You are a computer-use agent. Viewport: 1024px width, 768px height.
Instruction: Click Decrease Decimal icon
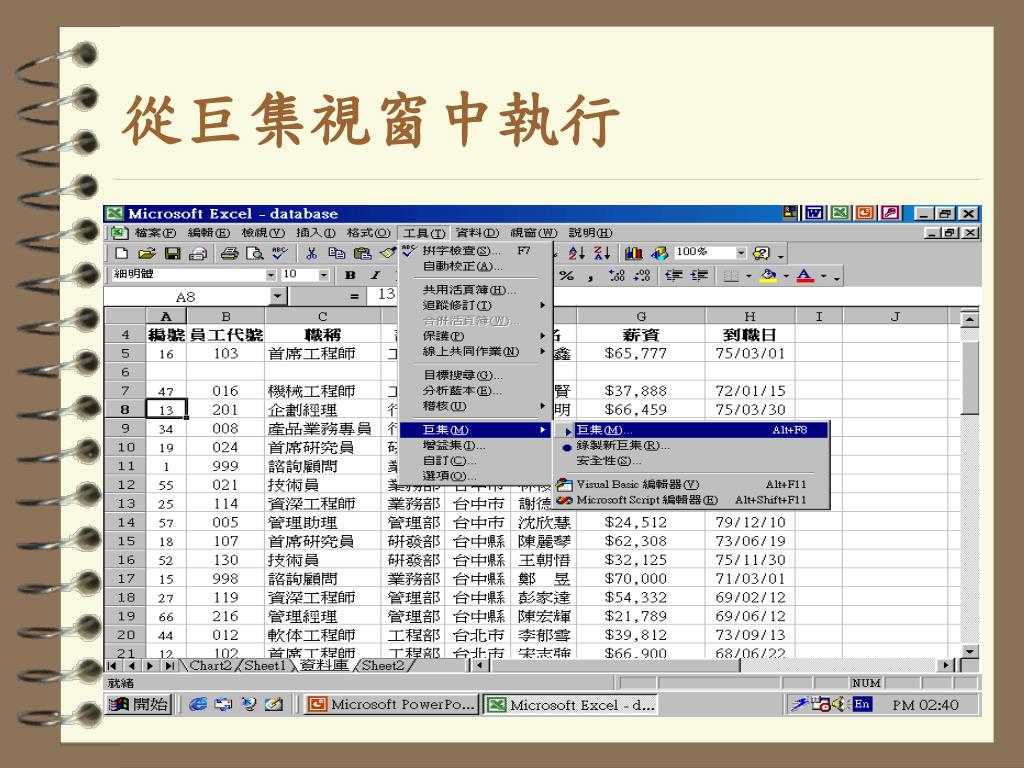tap(642, 276)
